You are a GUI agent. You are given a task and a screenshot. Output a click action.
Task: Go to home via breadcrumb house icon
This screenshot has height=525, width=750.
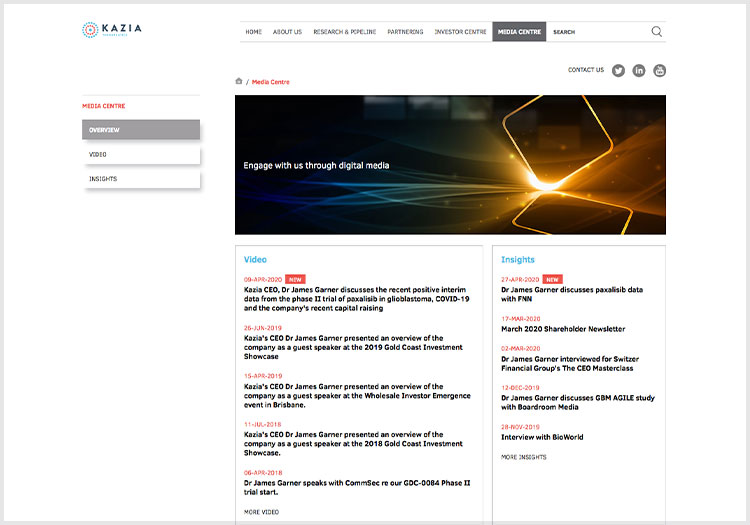coord(239,81)
